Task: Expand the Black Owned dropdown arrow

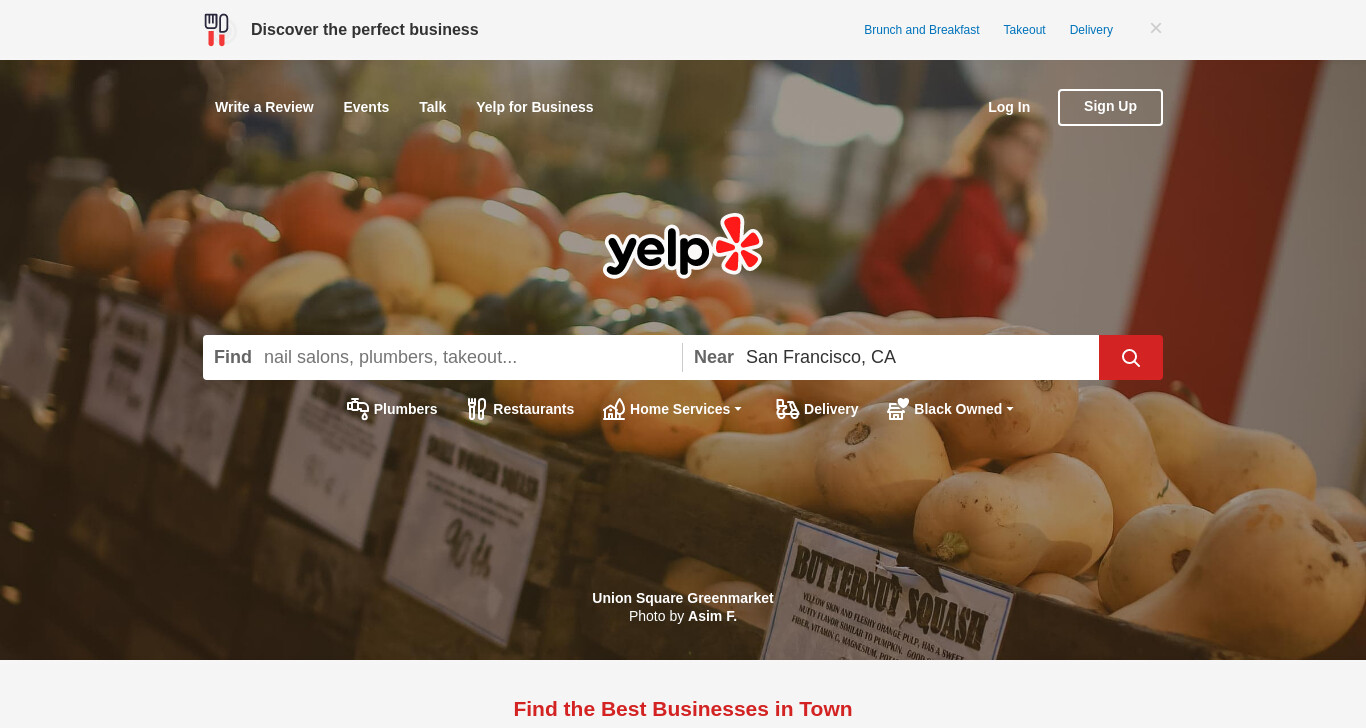Action: (1010, 409)
